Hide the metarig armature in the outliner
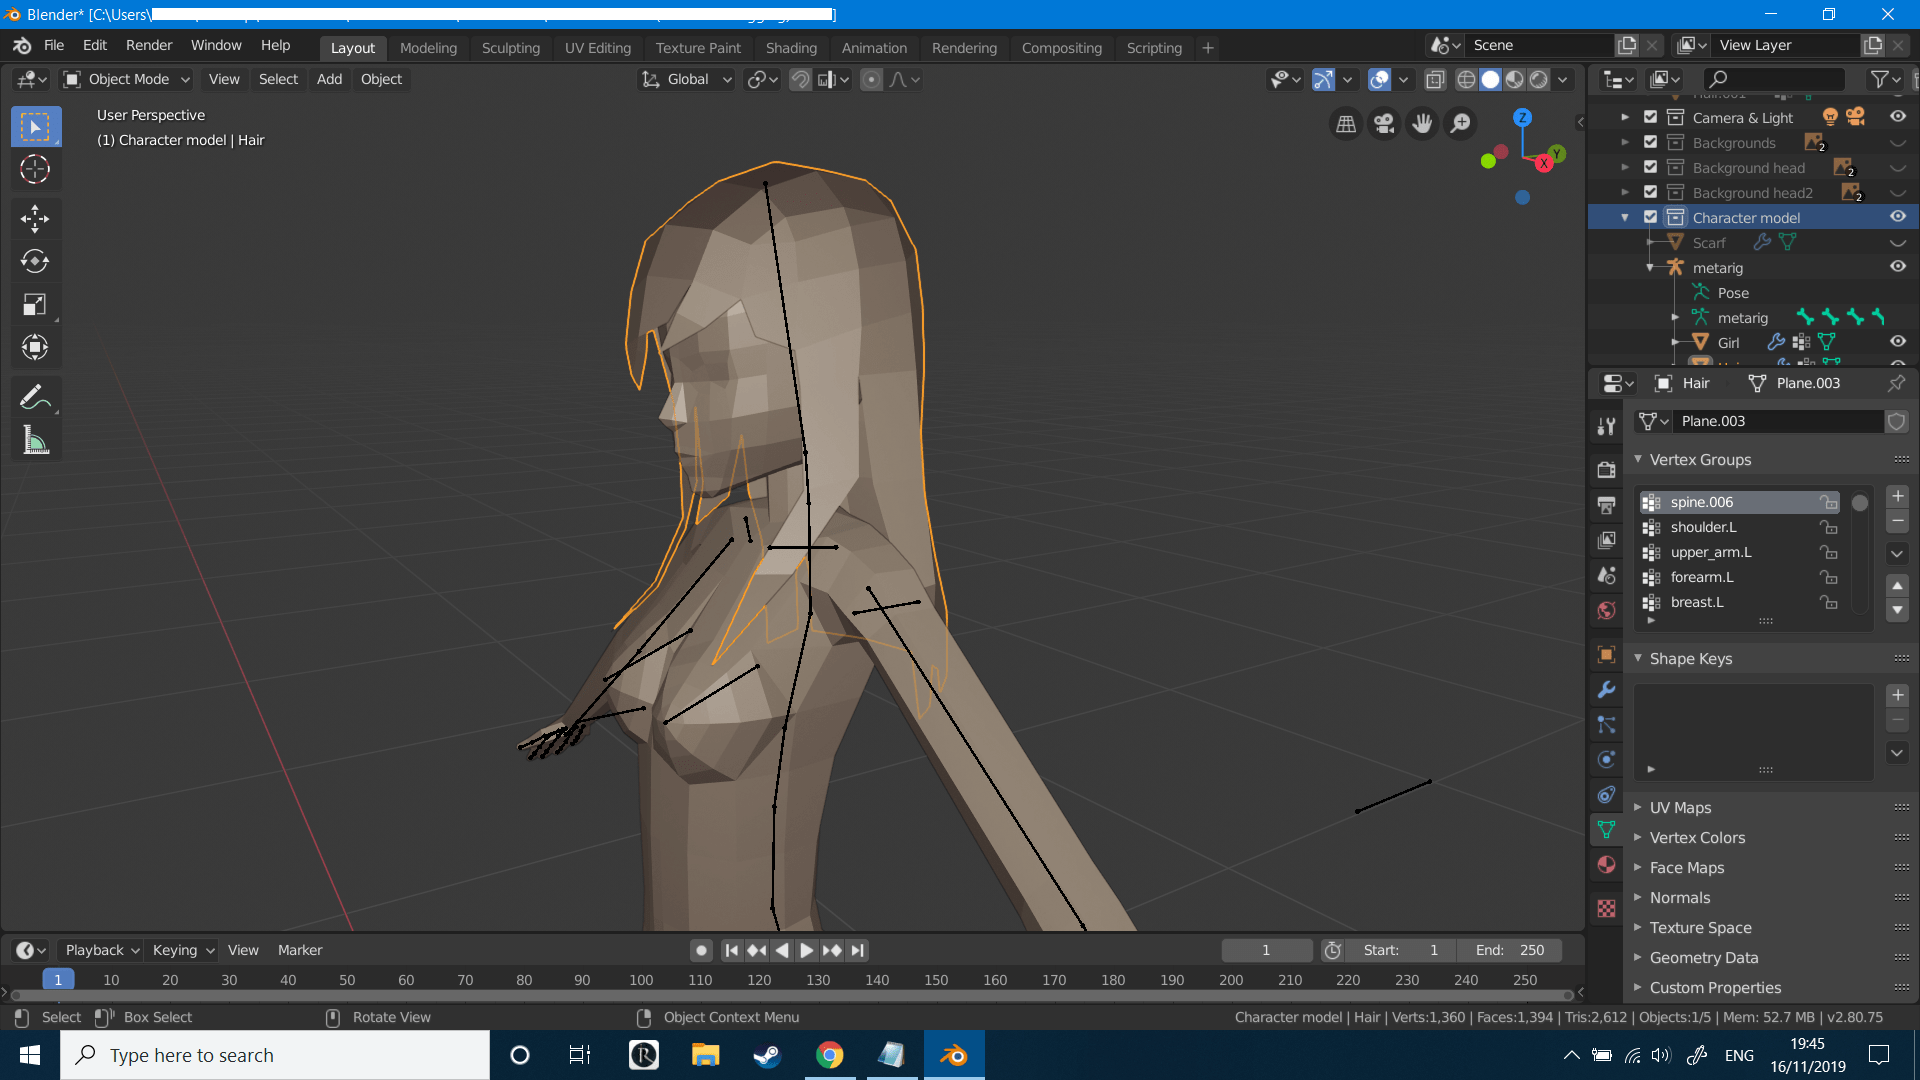The height and width of the screenshot is (1080, 1920). (1898, 267)
